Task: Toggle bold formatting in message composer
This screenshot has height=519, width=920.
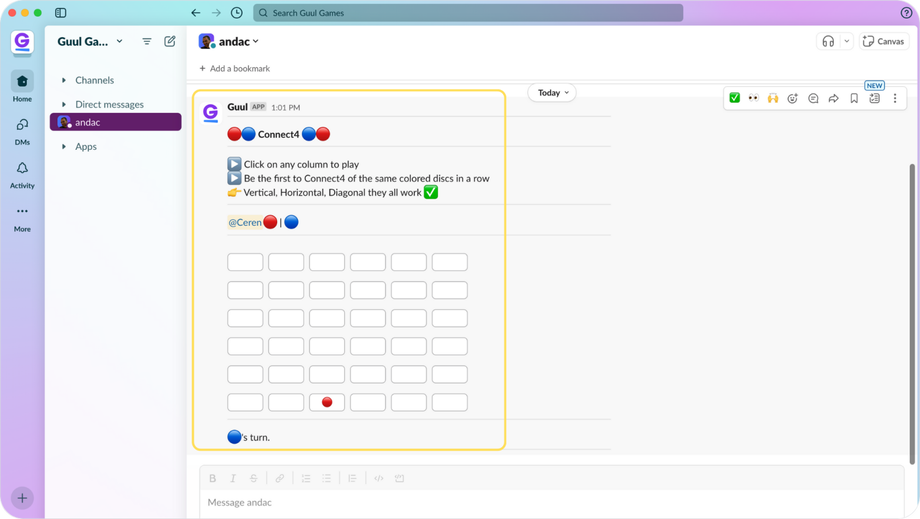Action: point(212,479)
